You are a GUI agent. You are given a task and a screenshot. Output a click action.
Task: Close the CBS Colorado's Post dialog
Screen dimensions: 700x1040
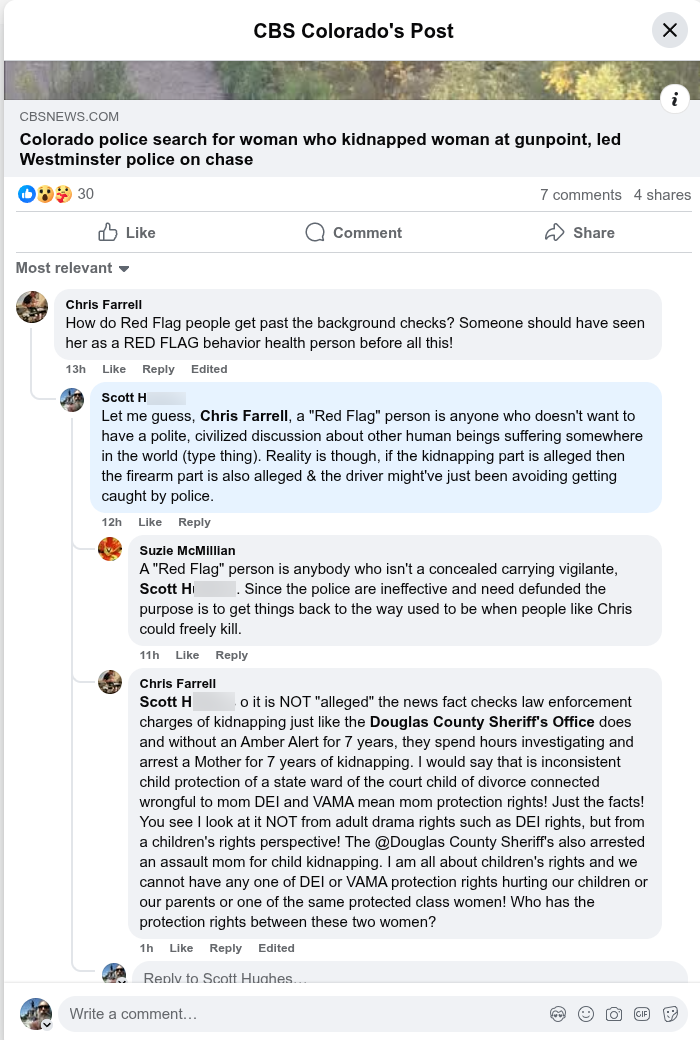coord(670,31)
